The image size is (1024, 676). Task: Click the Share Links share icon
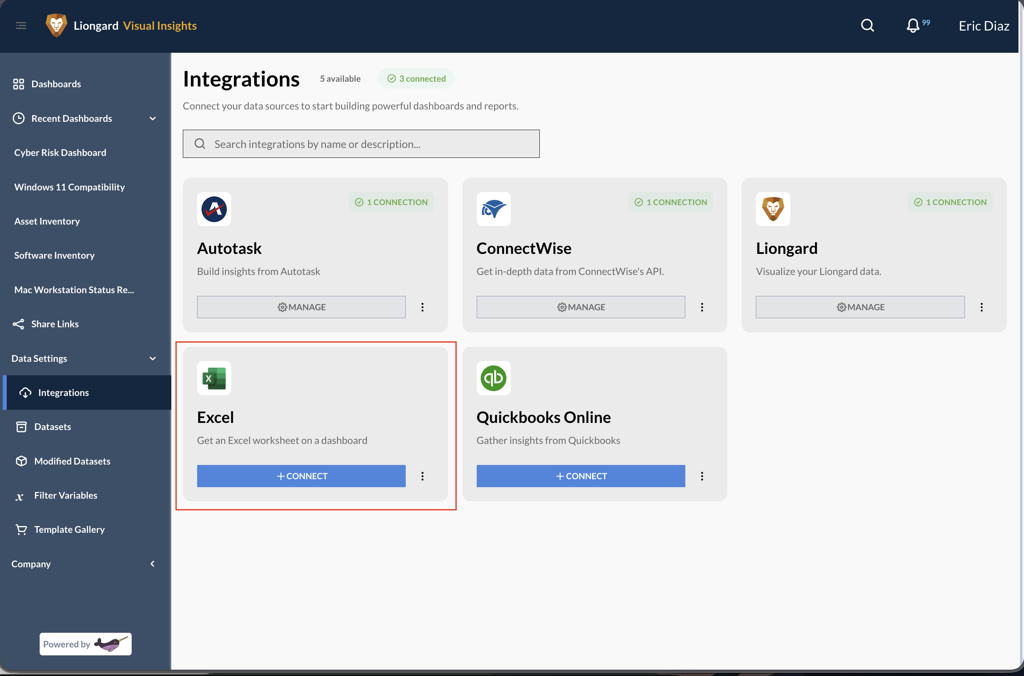pos(18,324)
